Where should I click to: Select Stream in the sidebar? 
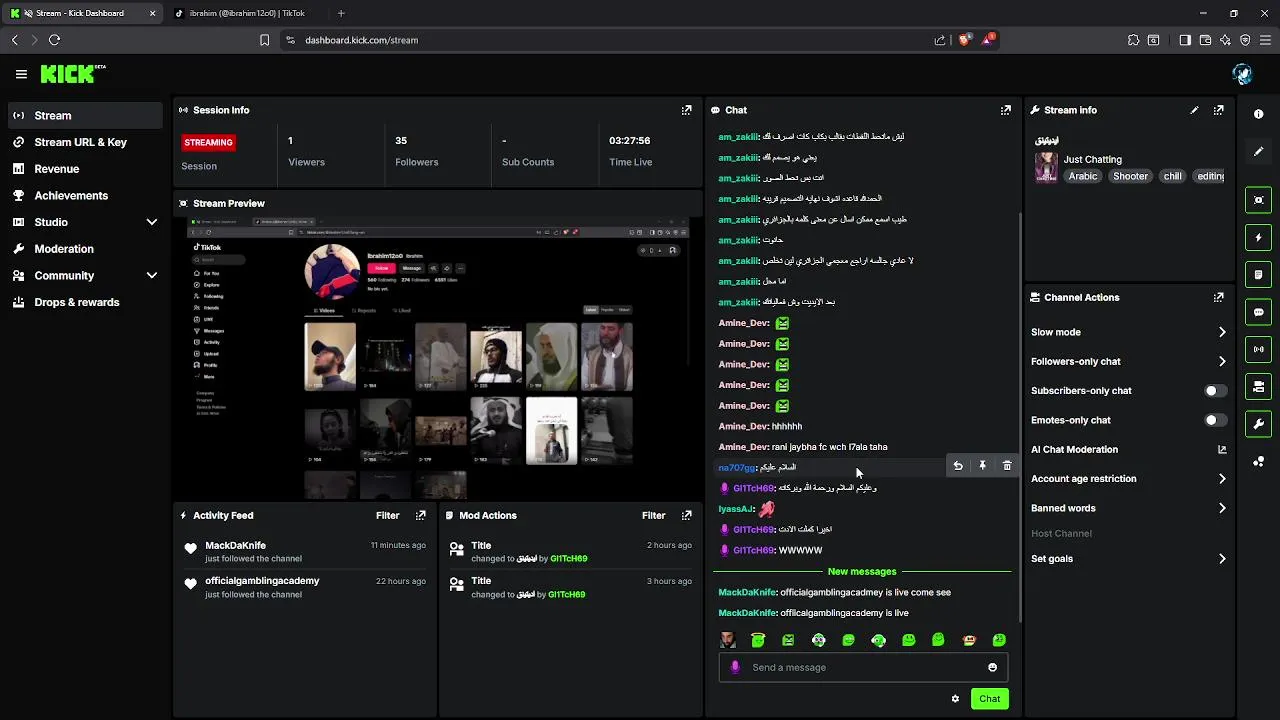[x=84, y=115]
